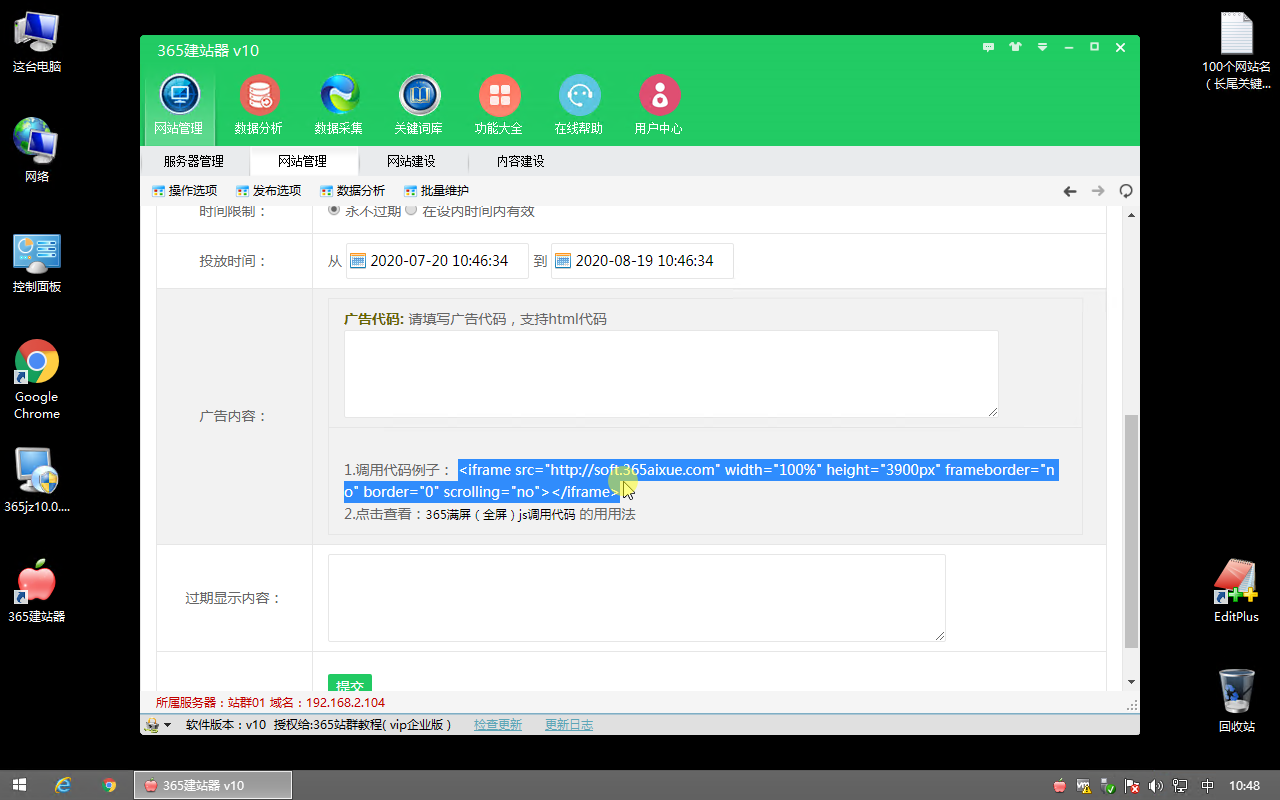Viewport: 1280px width, 800px height.
Task: Click red apple tray icon
Action: pos(1060,786)
